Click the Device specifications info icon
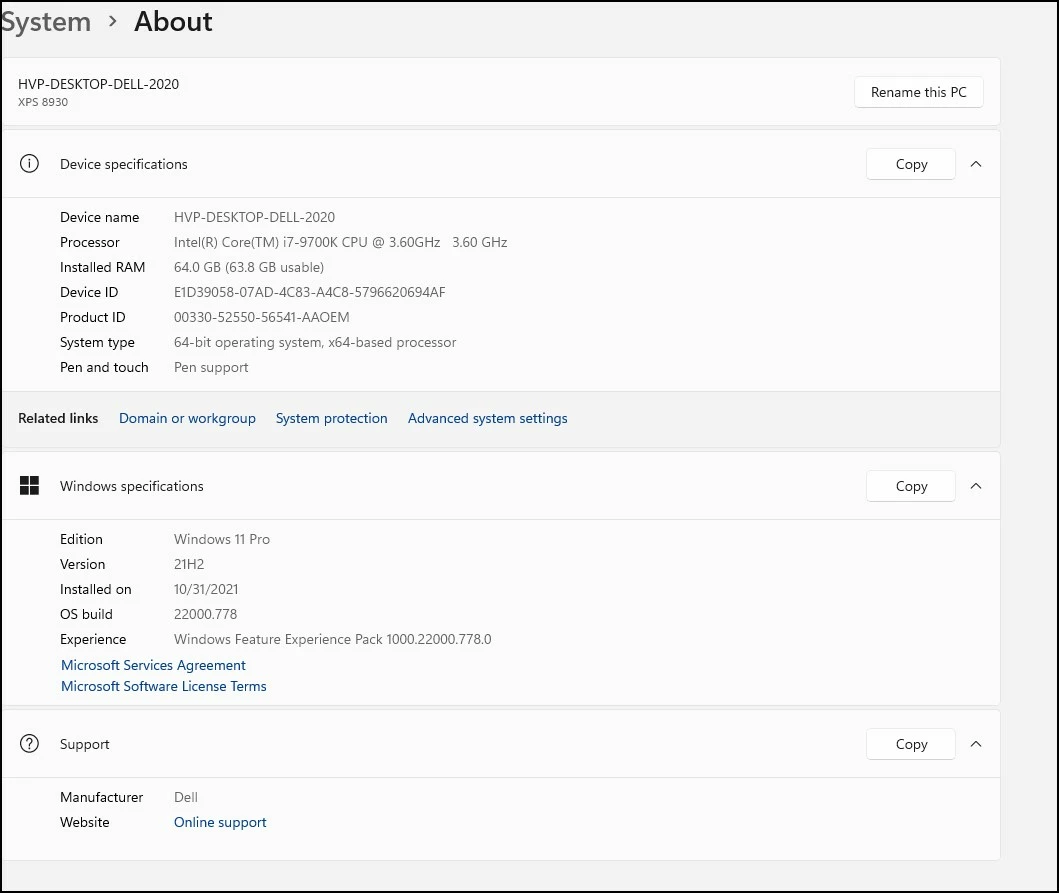Image resolution: width=1059 pixels, height=893 pixels. pos(29,163)
